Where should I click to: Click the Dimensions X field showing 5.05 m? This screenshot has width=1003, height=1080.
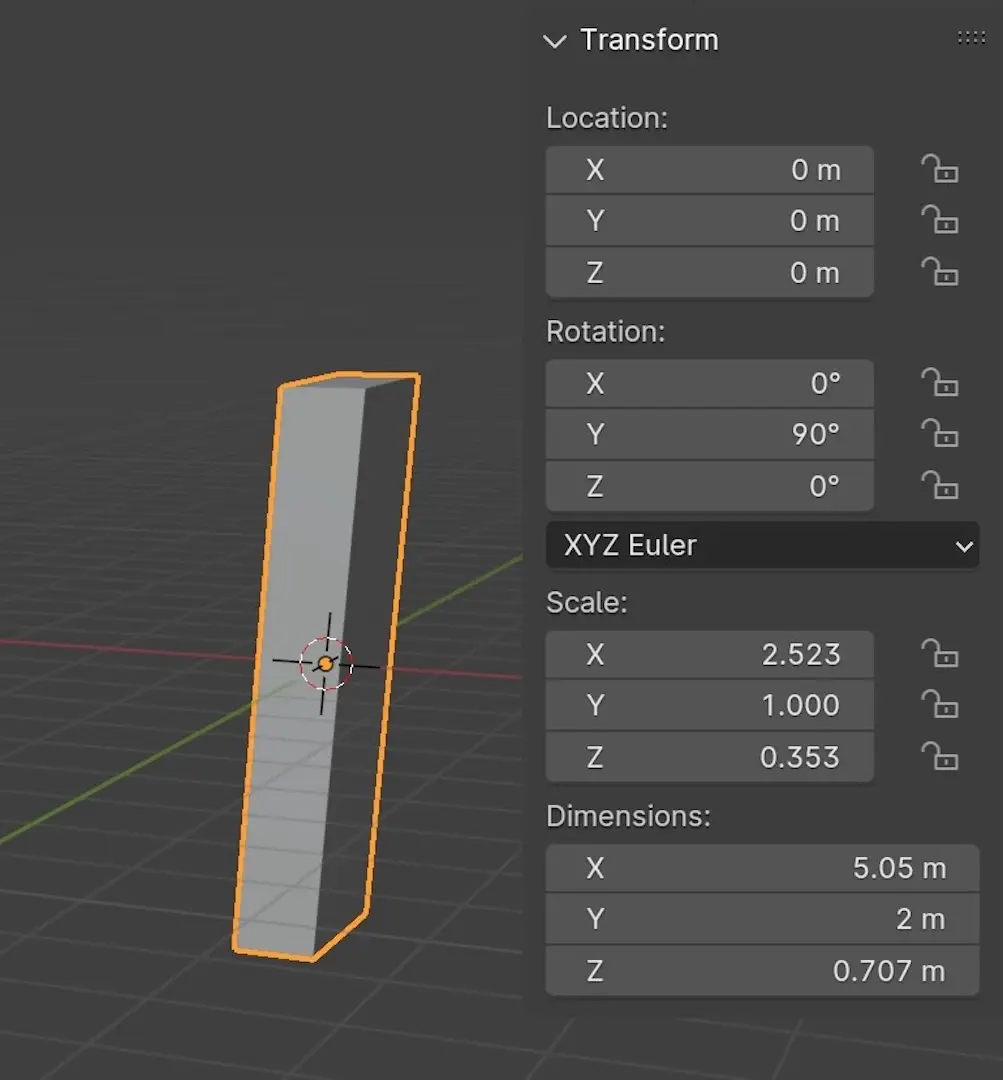(761, 868)
